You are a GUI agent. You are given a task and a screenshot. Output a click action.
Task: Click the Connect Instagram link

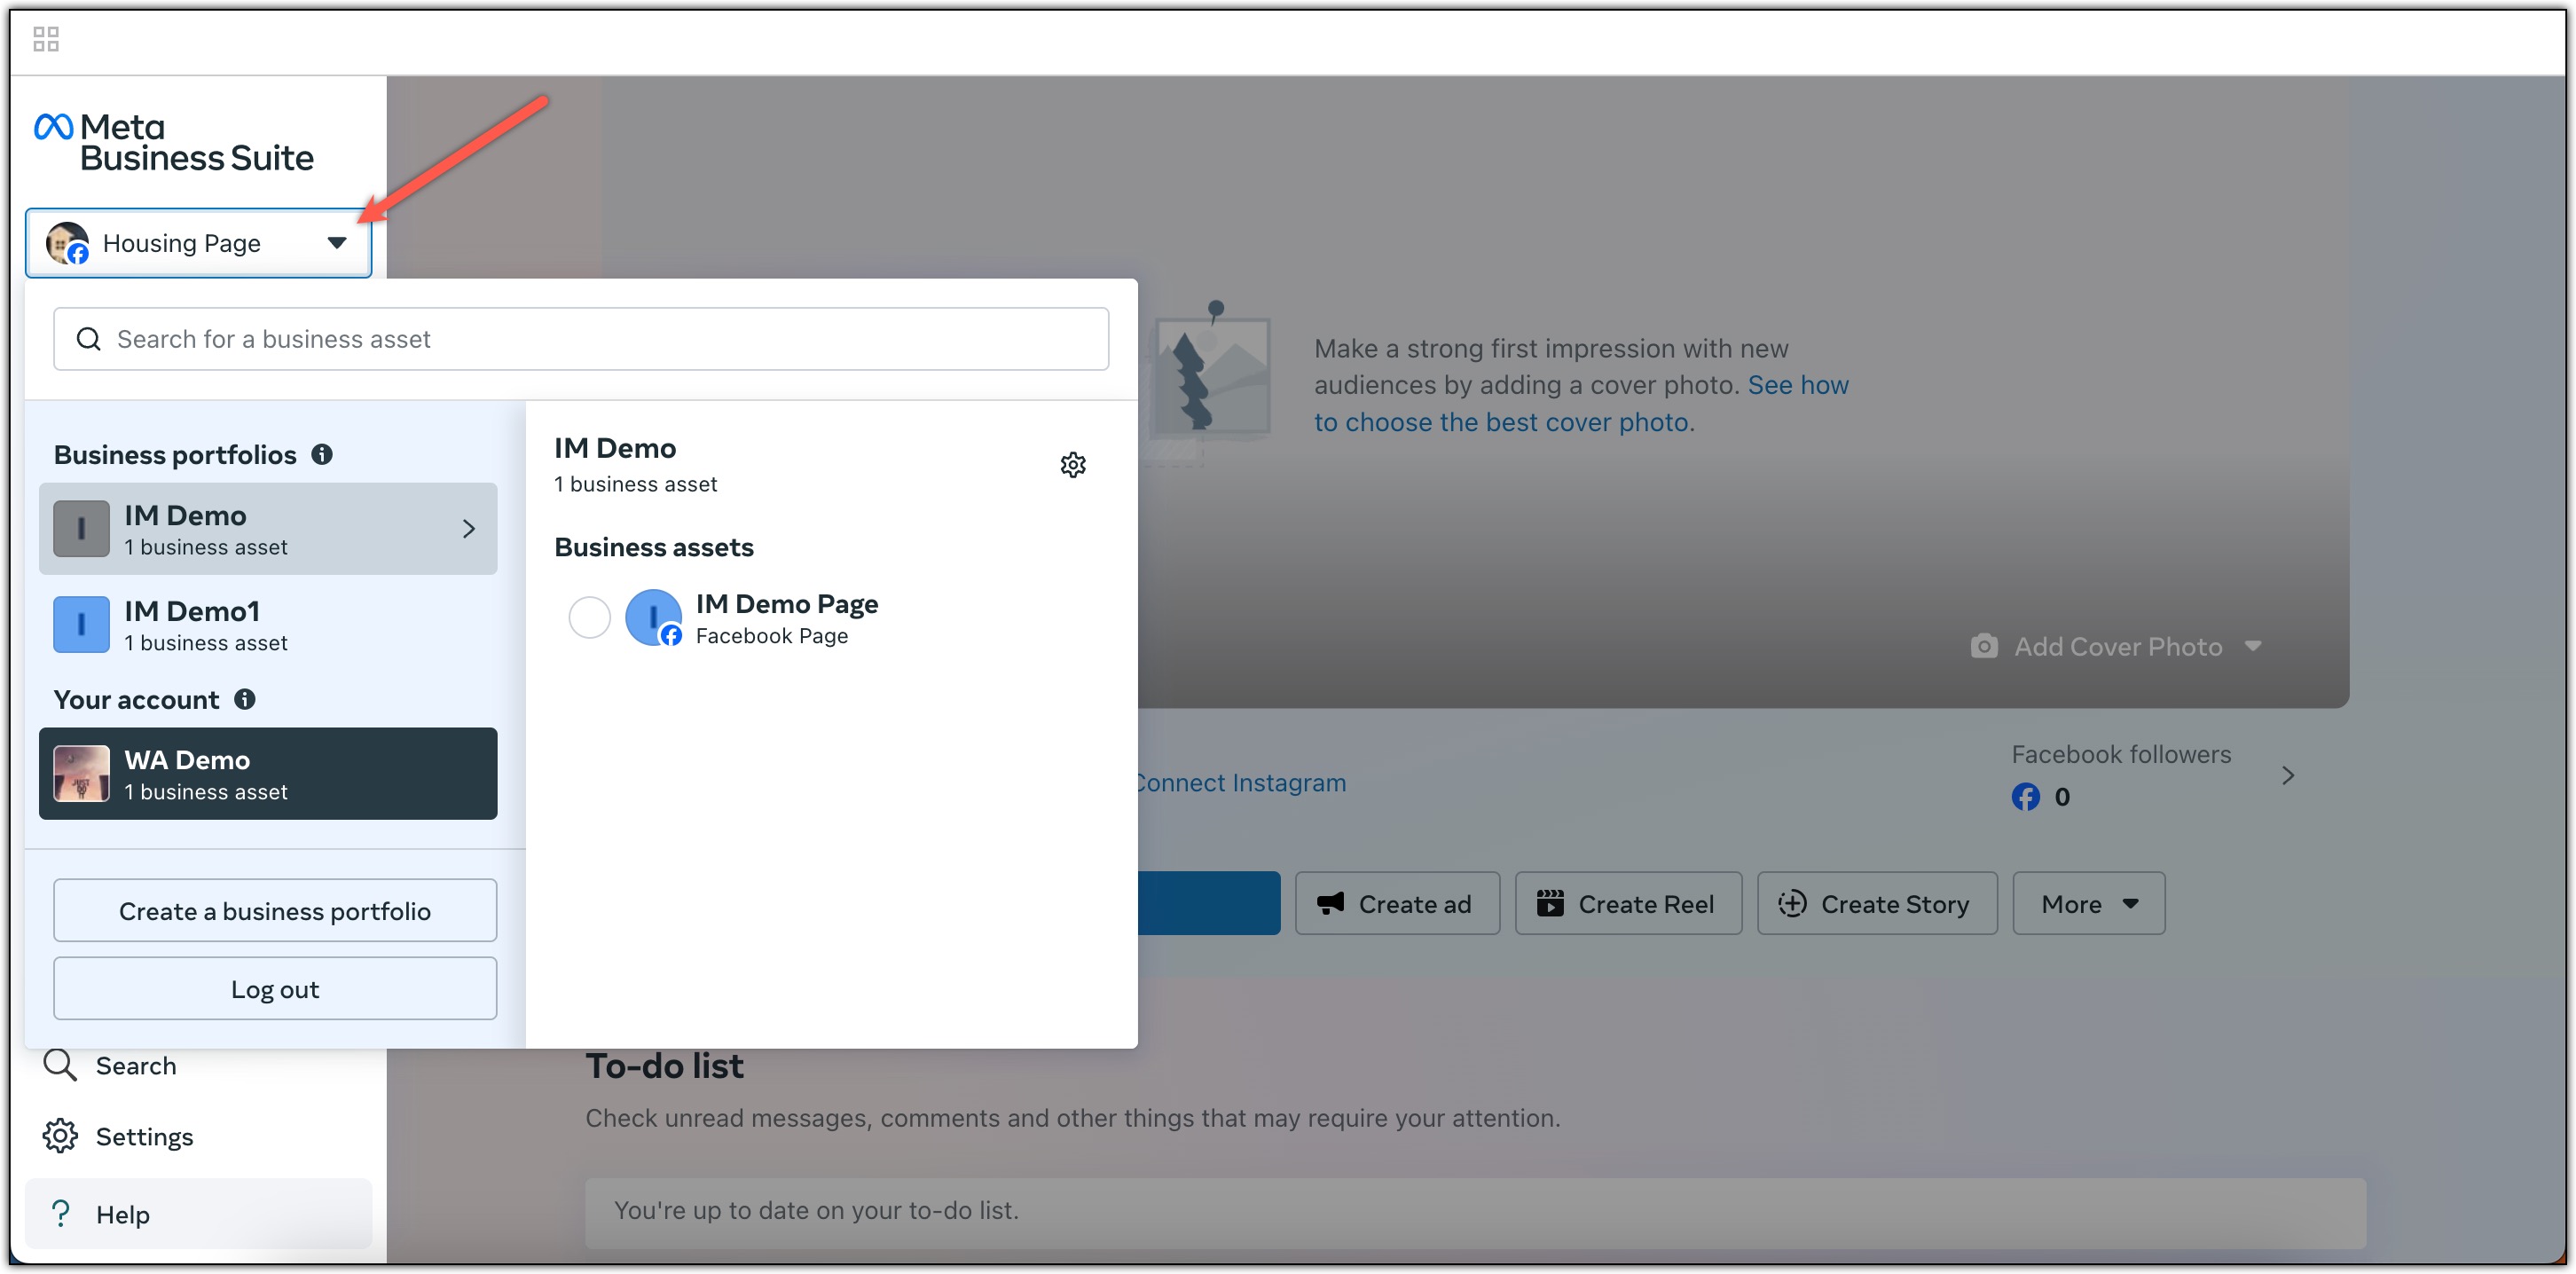pyautogui.click(x=1242, y=783)
